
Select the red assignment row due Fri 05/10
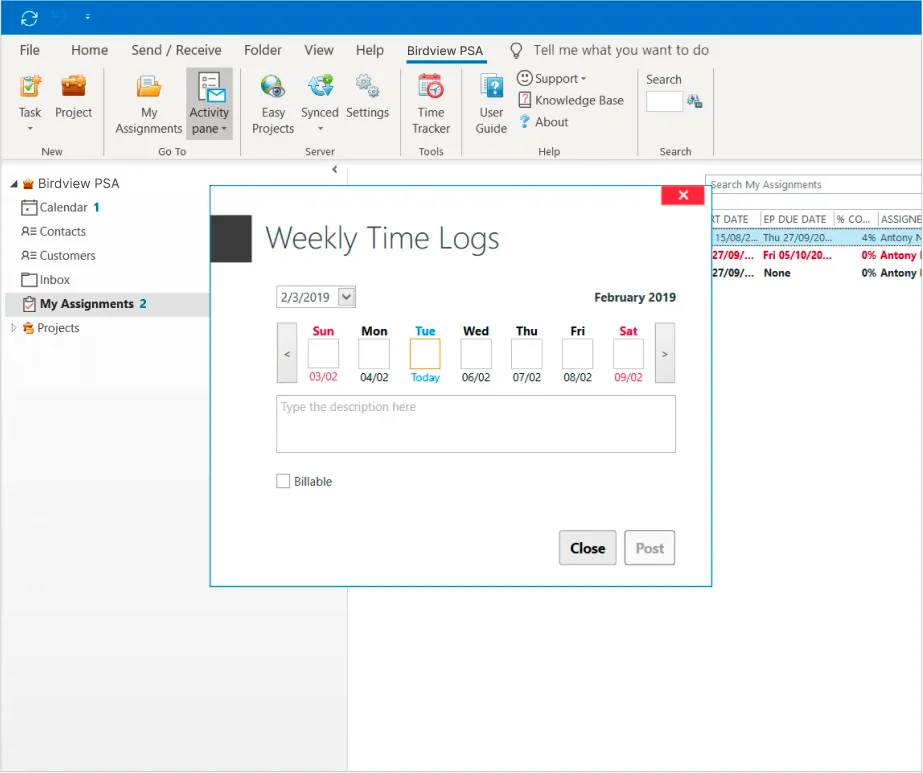(x=816, y=255)
